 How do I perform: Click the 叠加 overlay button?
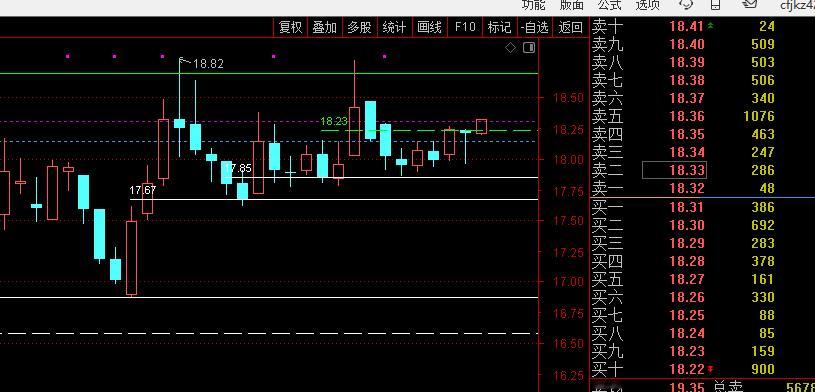(x=324, y=27)
